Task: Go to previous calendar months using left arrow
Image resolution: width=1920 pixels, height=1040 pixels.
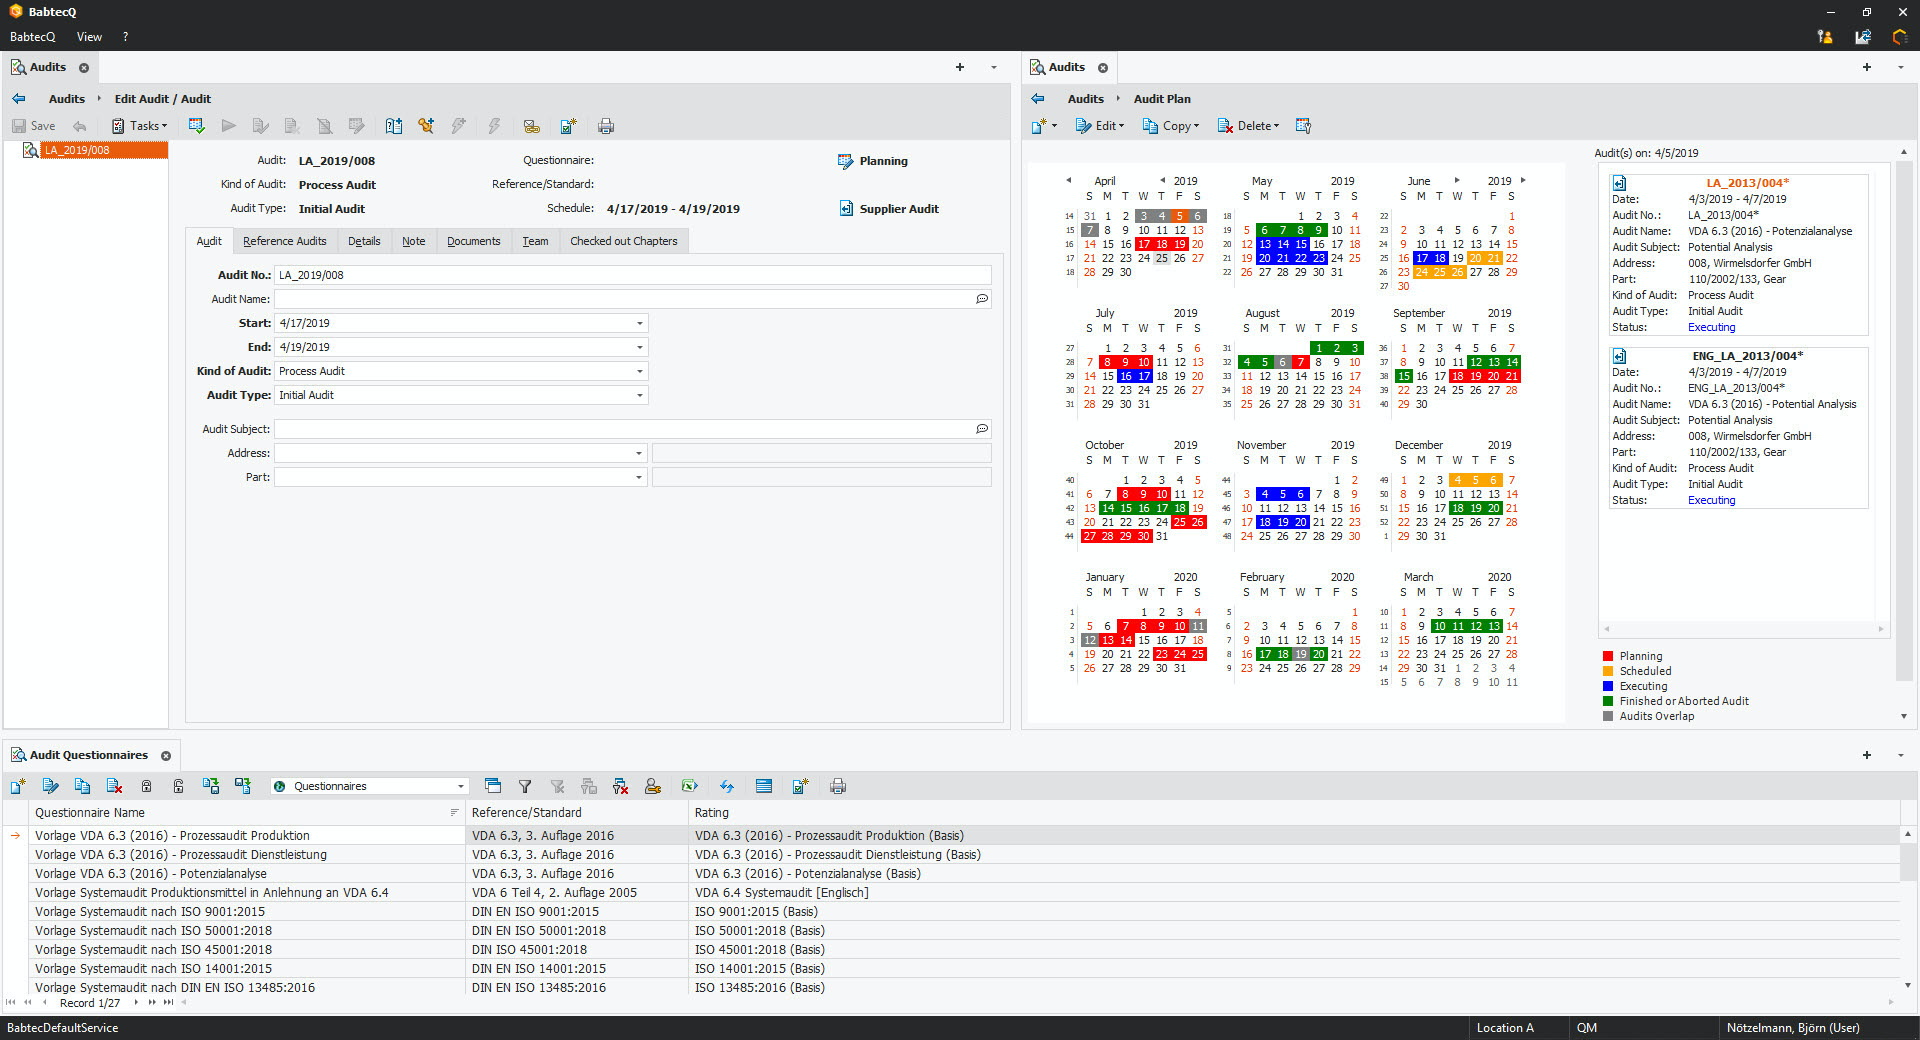Action: 1069,180
